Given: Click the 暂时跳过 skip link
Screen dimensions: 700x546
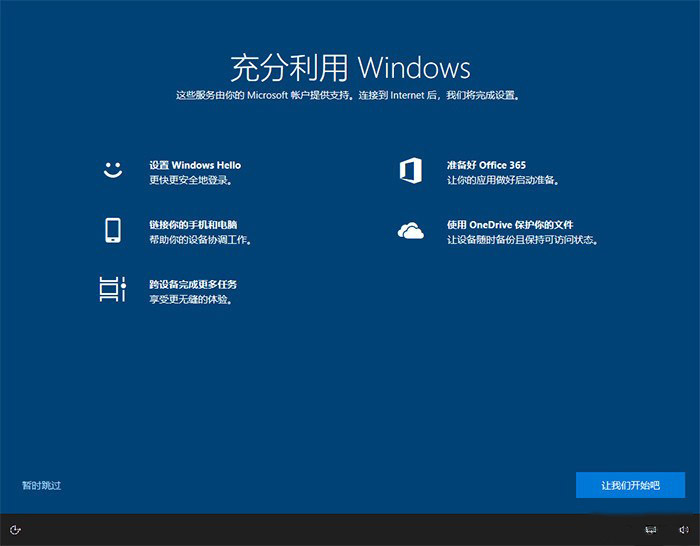Looking at the screenshot, I should 41,485.
